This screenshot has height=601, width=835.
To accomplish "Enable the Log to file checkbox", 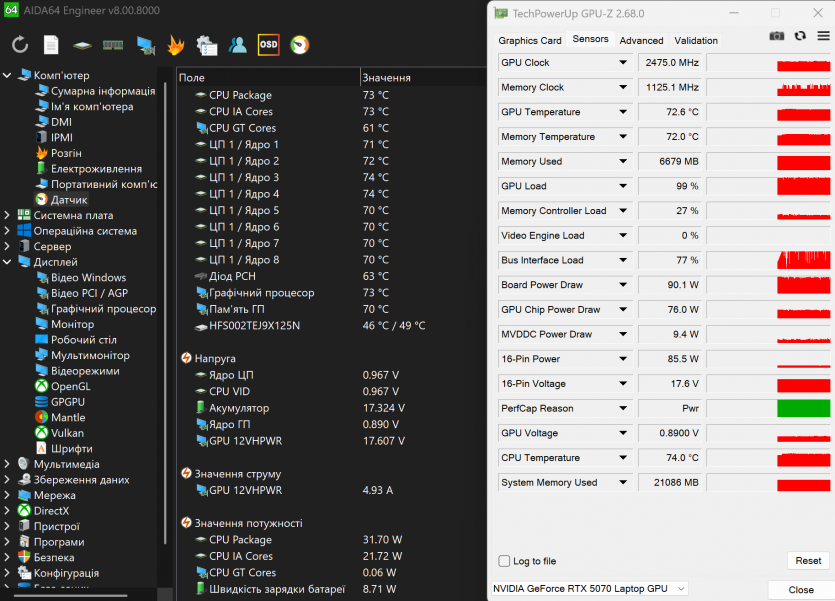I will click(505, 561).
